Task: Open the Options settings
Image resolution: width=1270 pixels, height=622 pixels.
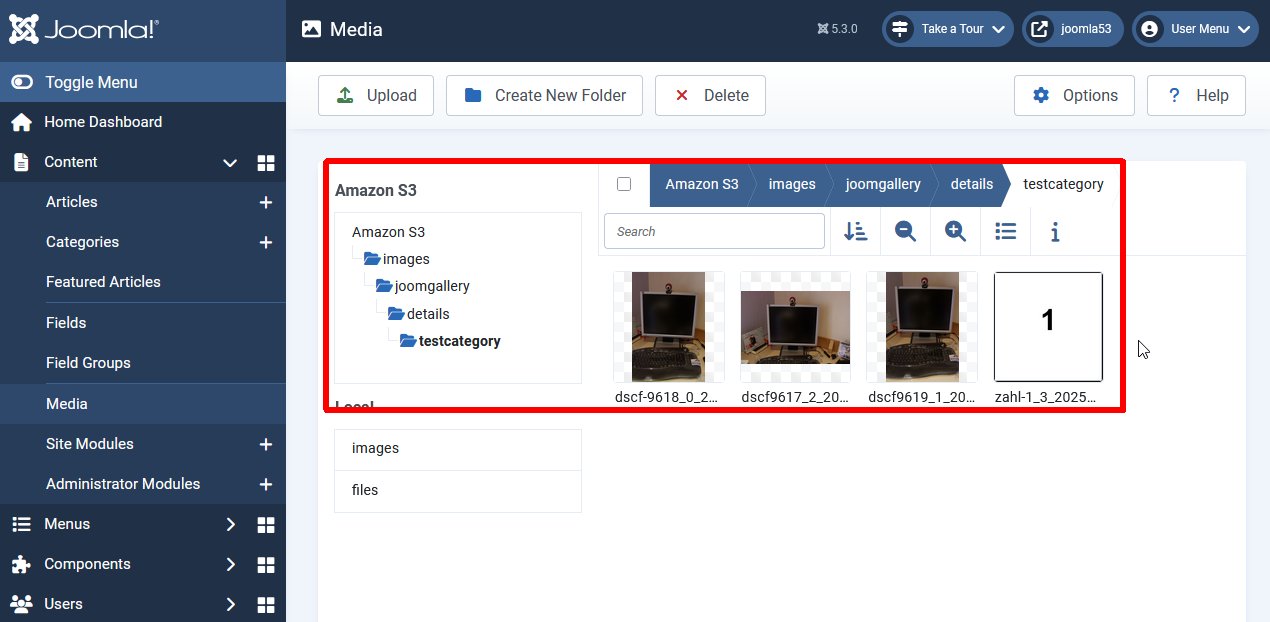Action: click(1074, 95)
